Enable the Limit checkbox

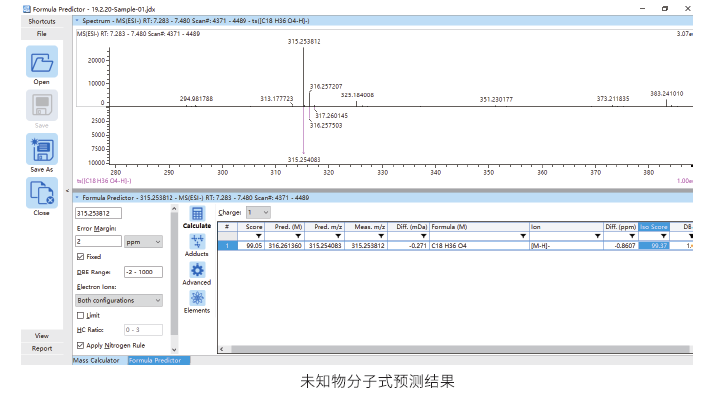(81, 315)
